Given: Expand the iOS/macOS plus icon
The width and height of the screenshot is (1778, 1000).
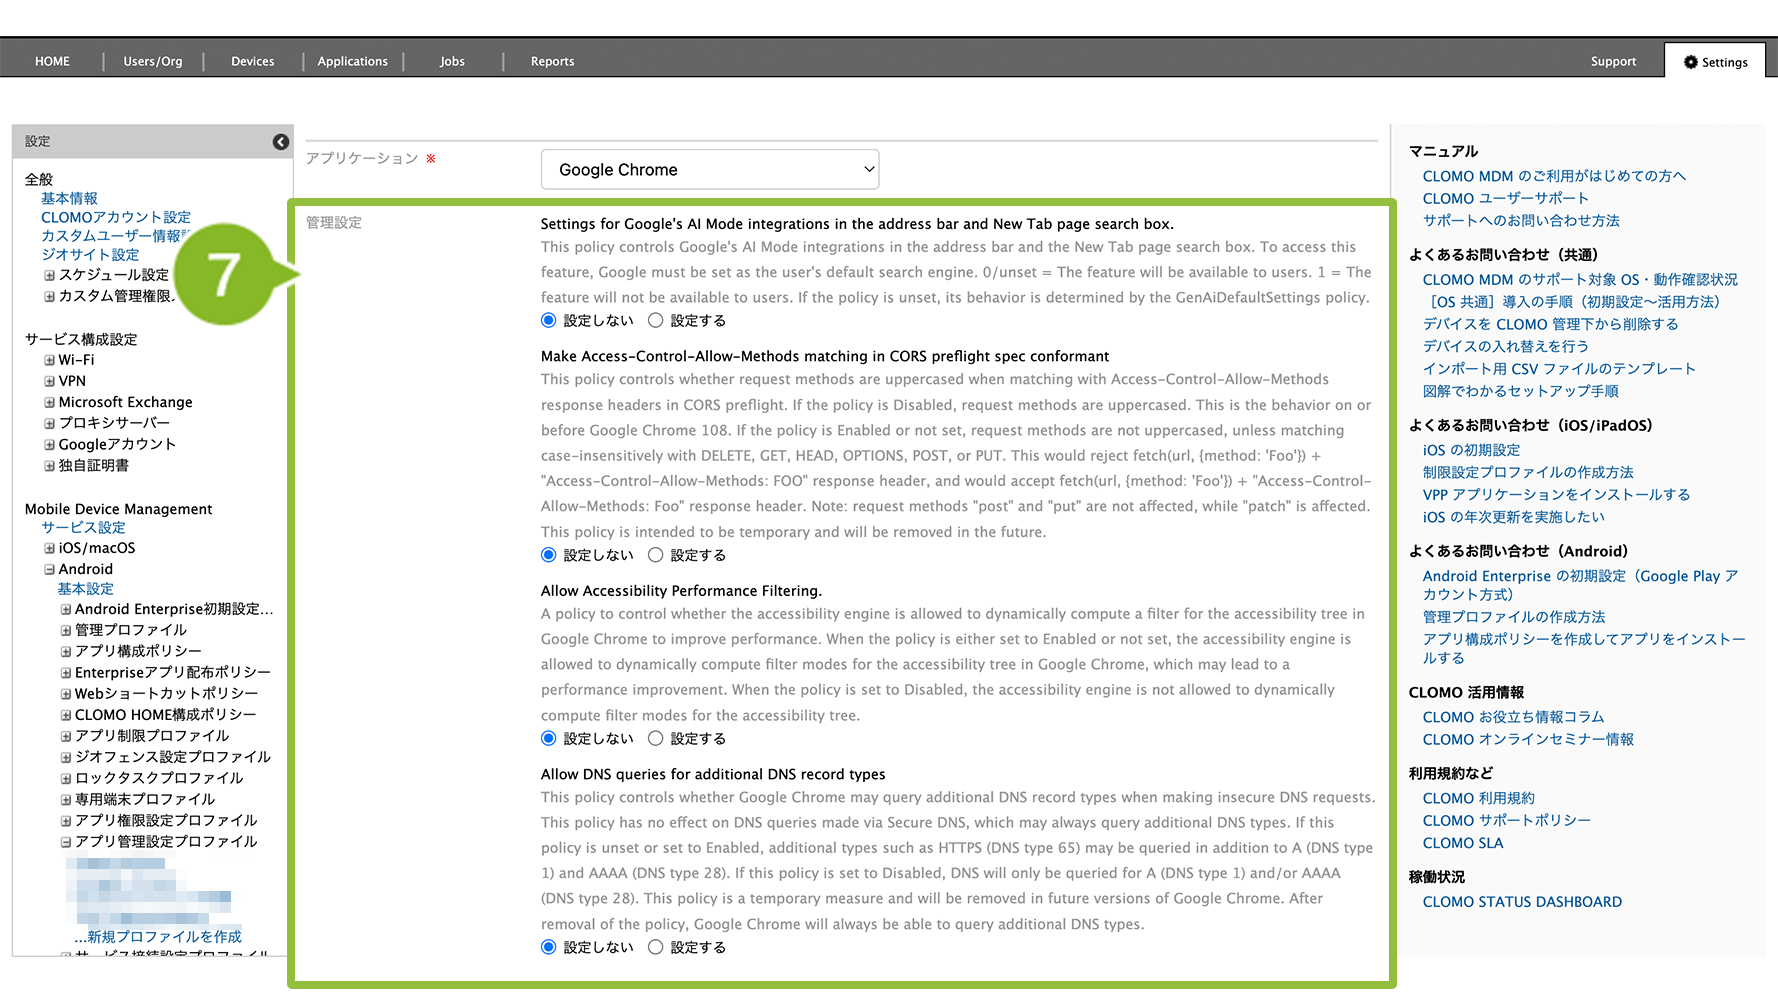Looking at the screenshot, I should 49,548.
